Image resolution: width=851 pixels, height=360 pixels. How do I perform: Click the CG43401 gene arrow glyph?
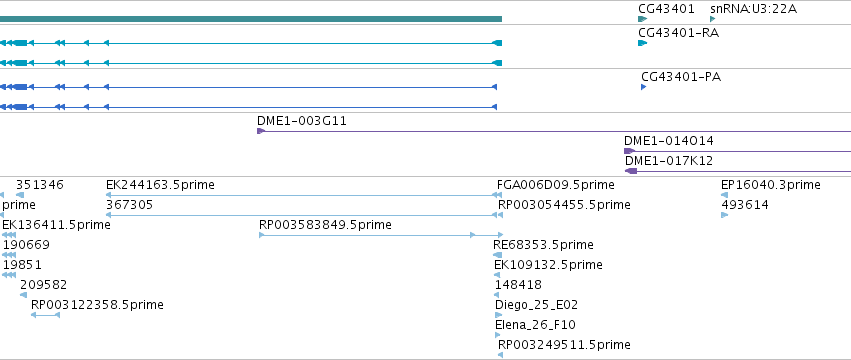[643, 19]
